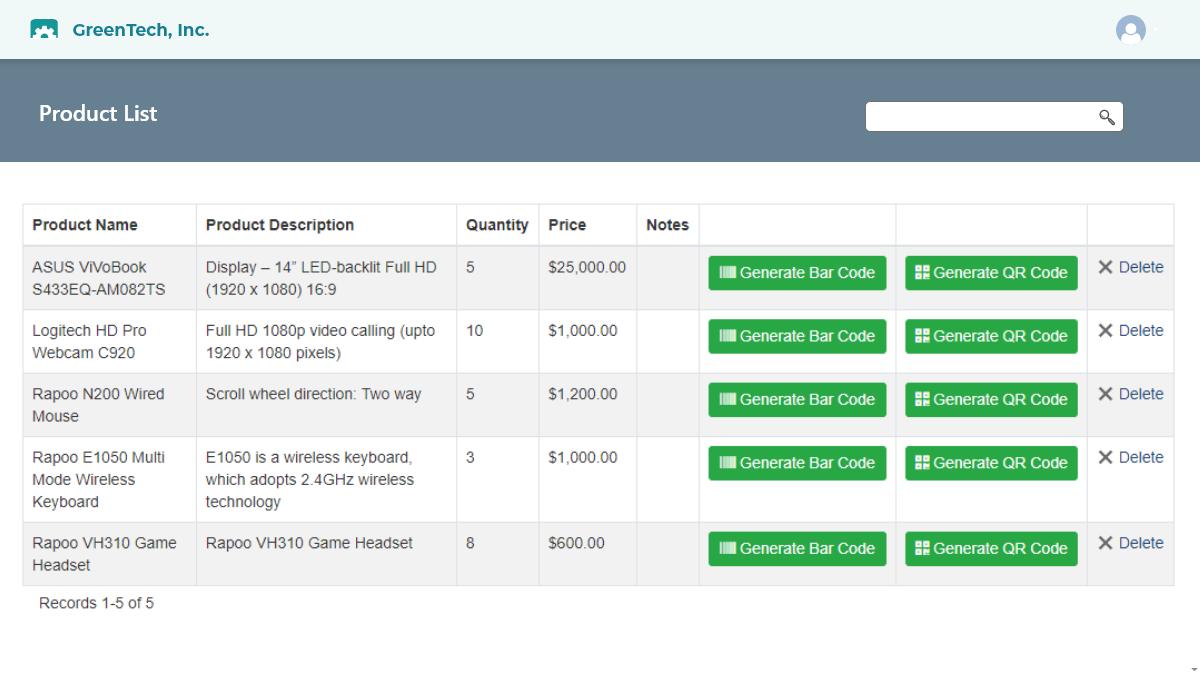Select Rapoo E1050 Multi Mode Wireless Keyboard cell
This screenshot has height=675, width=1200.
pos(110,479)
